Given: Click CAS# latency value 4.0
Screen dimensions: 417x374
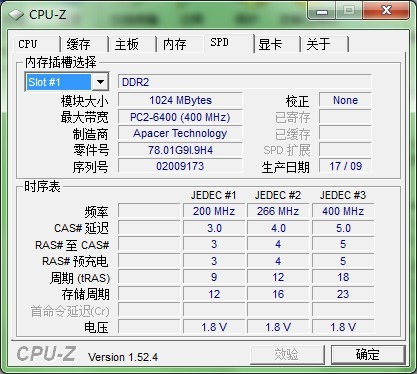Looking at the screenshot, I should coord(278,228).
